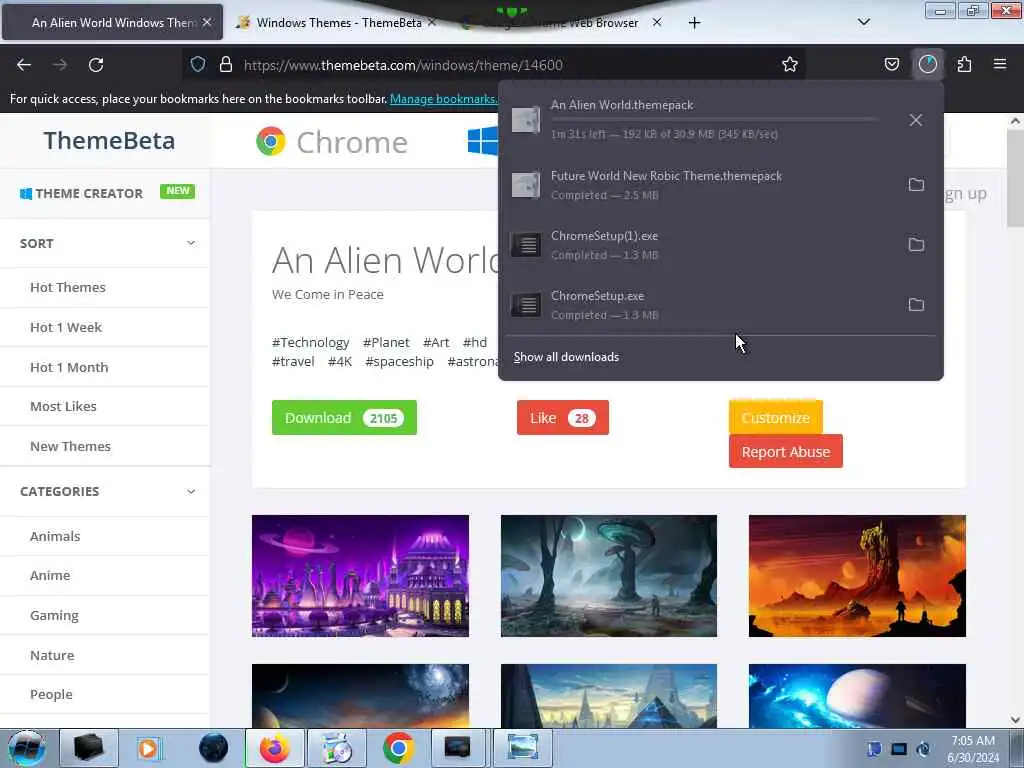The image size is (1024, 768).
Task: Close An Alien World Windows Theme tab
Action: tap(207, 22)
